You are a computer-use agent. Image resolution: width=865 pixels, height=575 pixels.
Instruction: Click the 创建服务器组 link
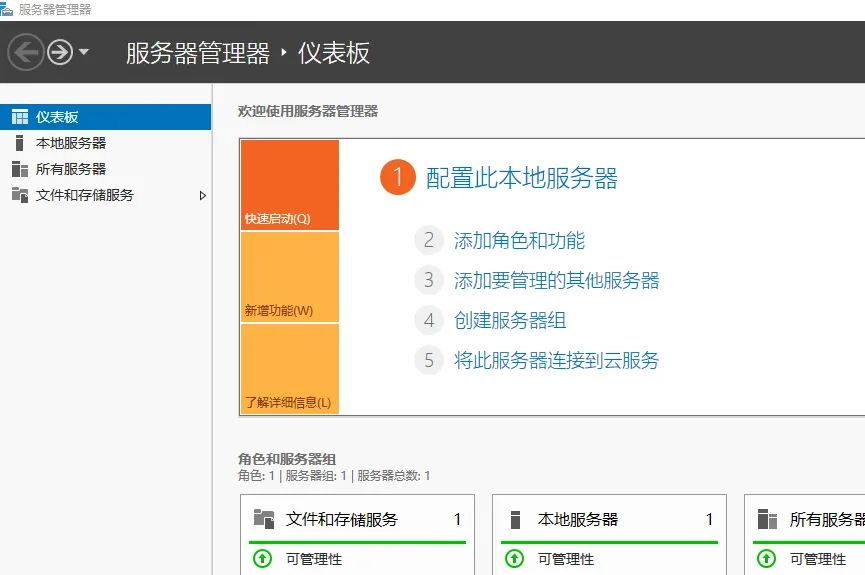coord(510,320)
